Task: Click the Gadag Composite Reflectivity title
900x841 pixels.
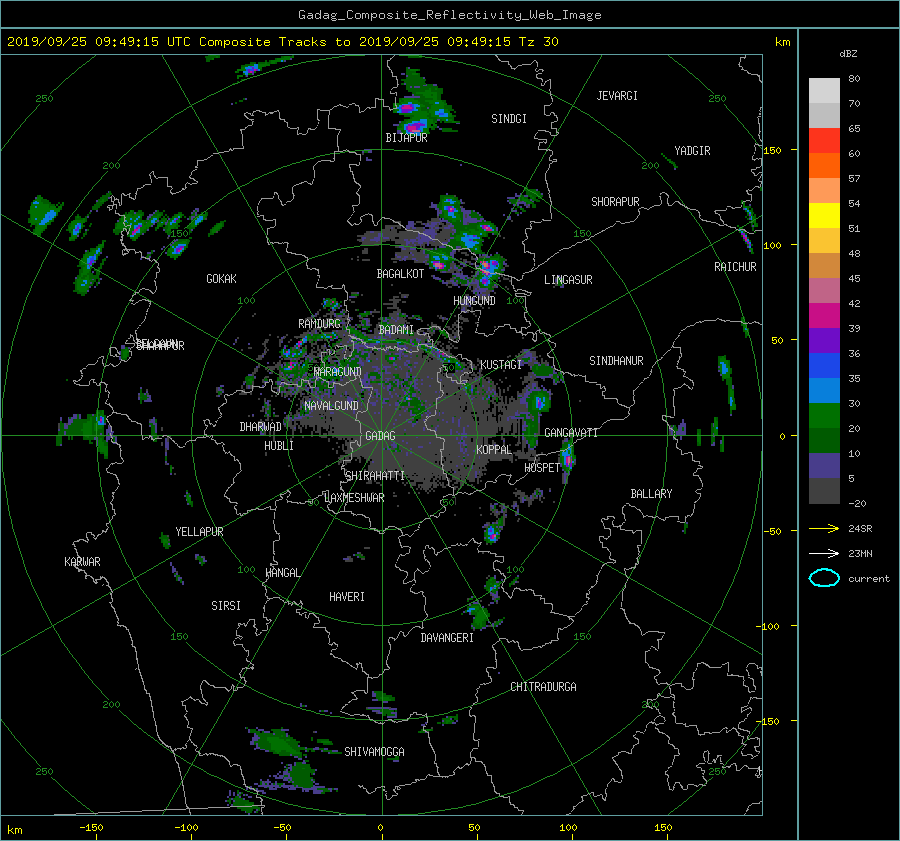Action: point(449,15)
